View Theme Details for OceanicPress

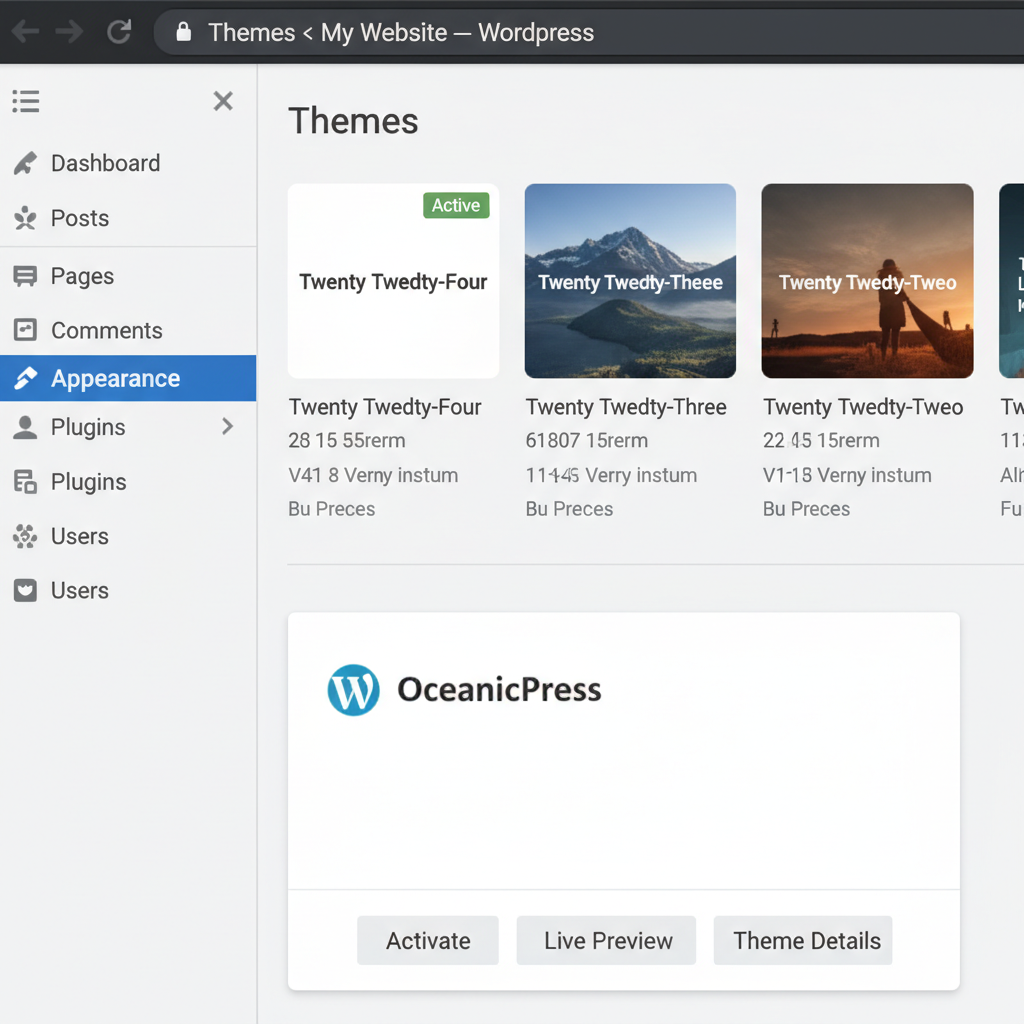(802, 940)
